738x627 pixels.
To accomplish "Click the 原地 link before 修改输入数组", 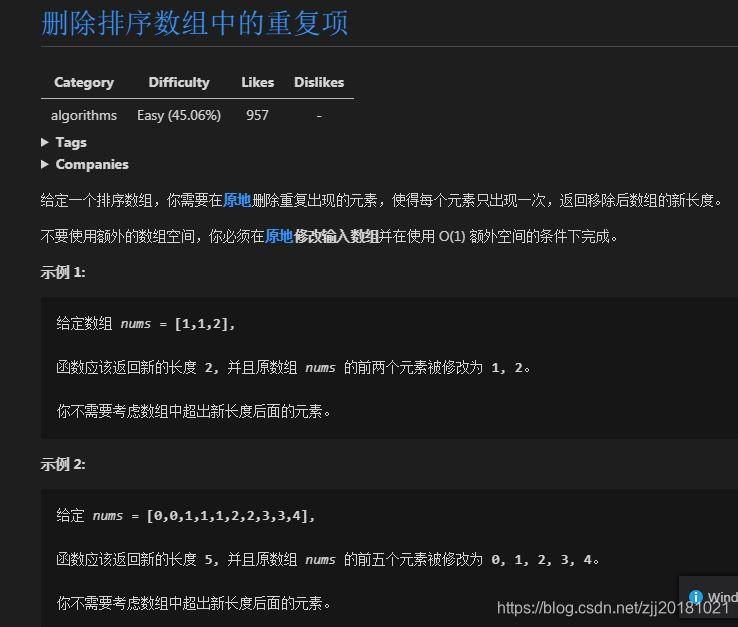I will pyautogui.click(x=279, y=236).
